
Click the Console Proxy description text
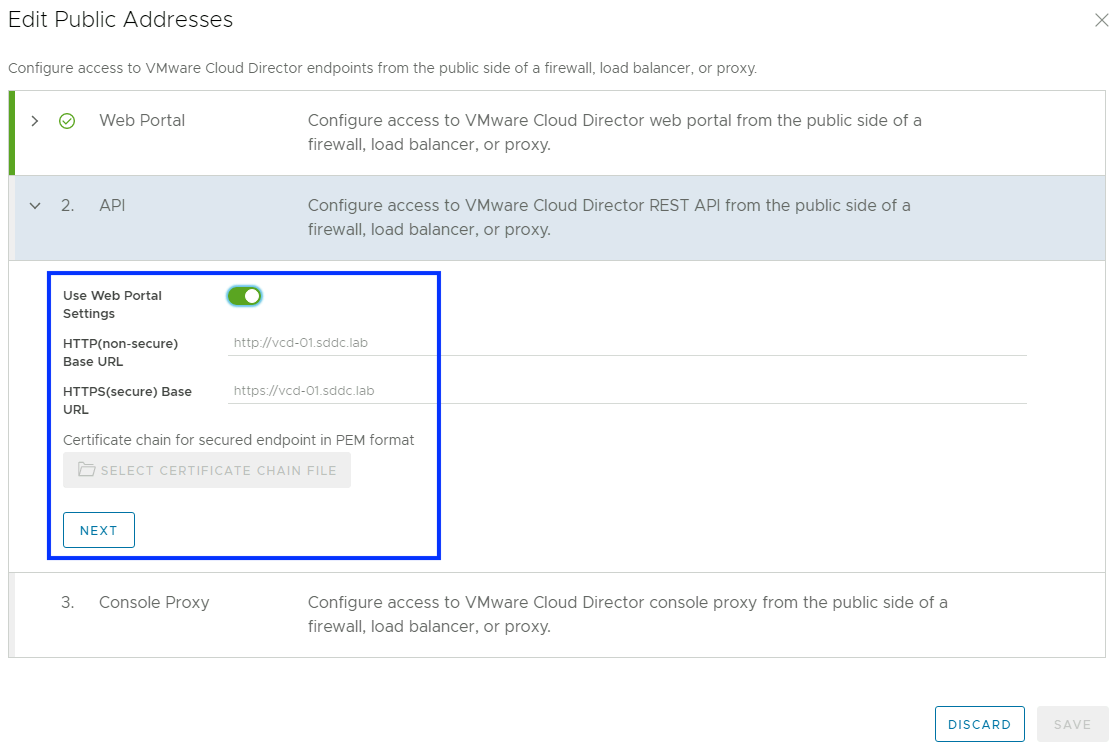click(627, 614)
